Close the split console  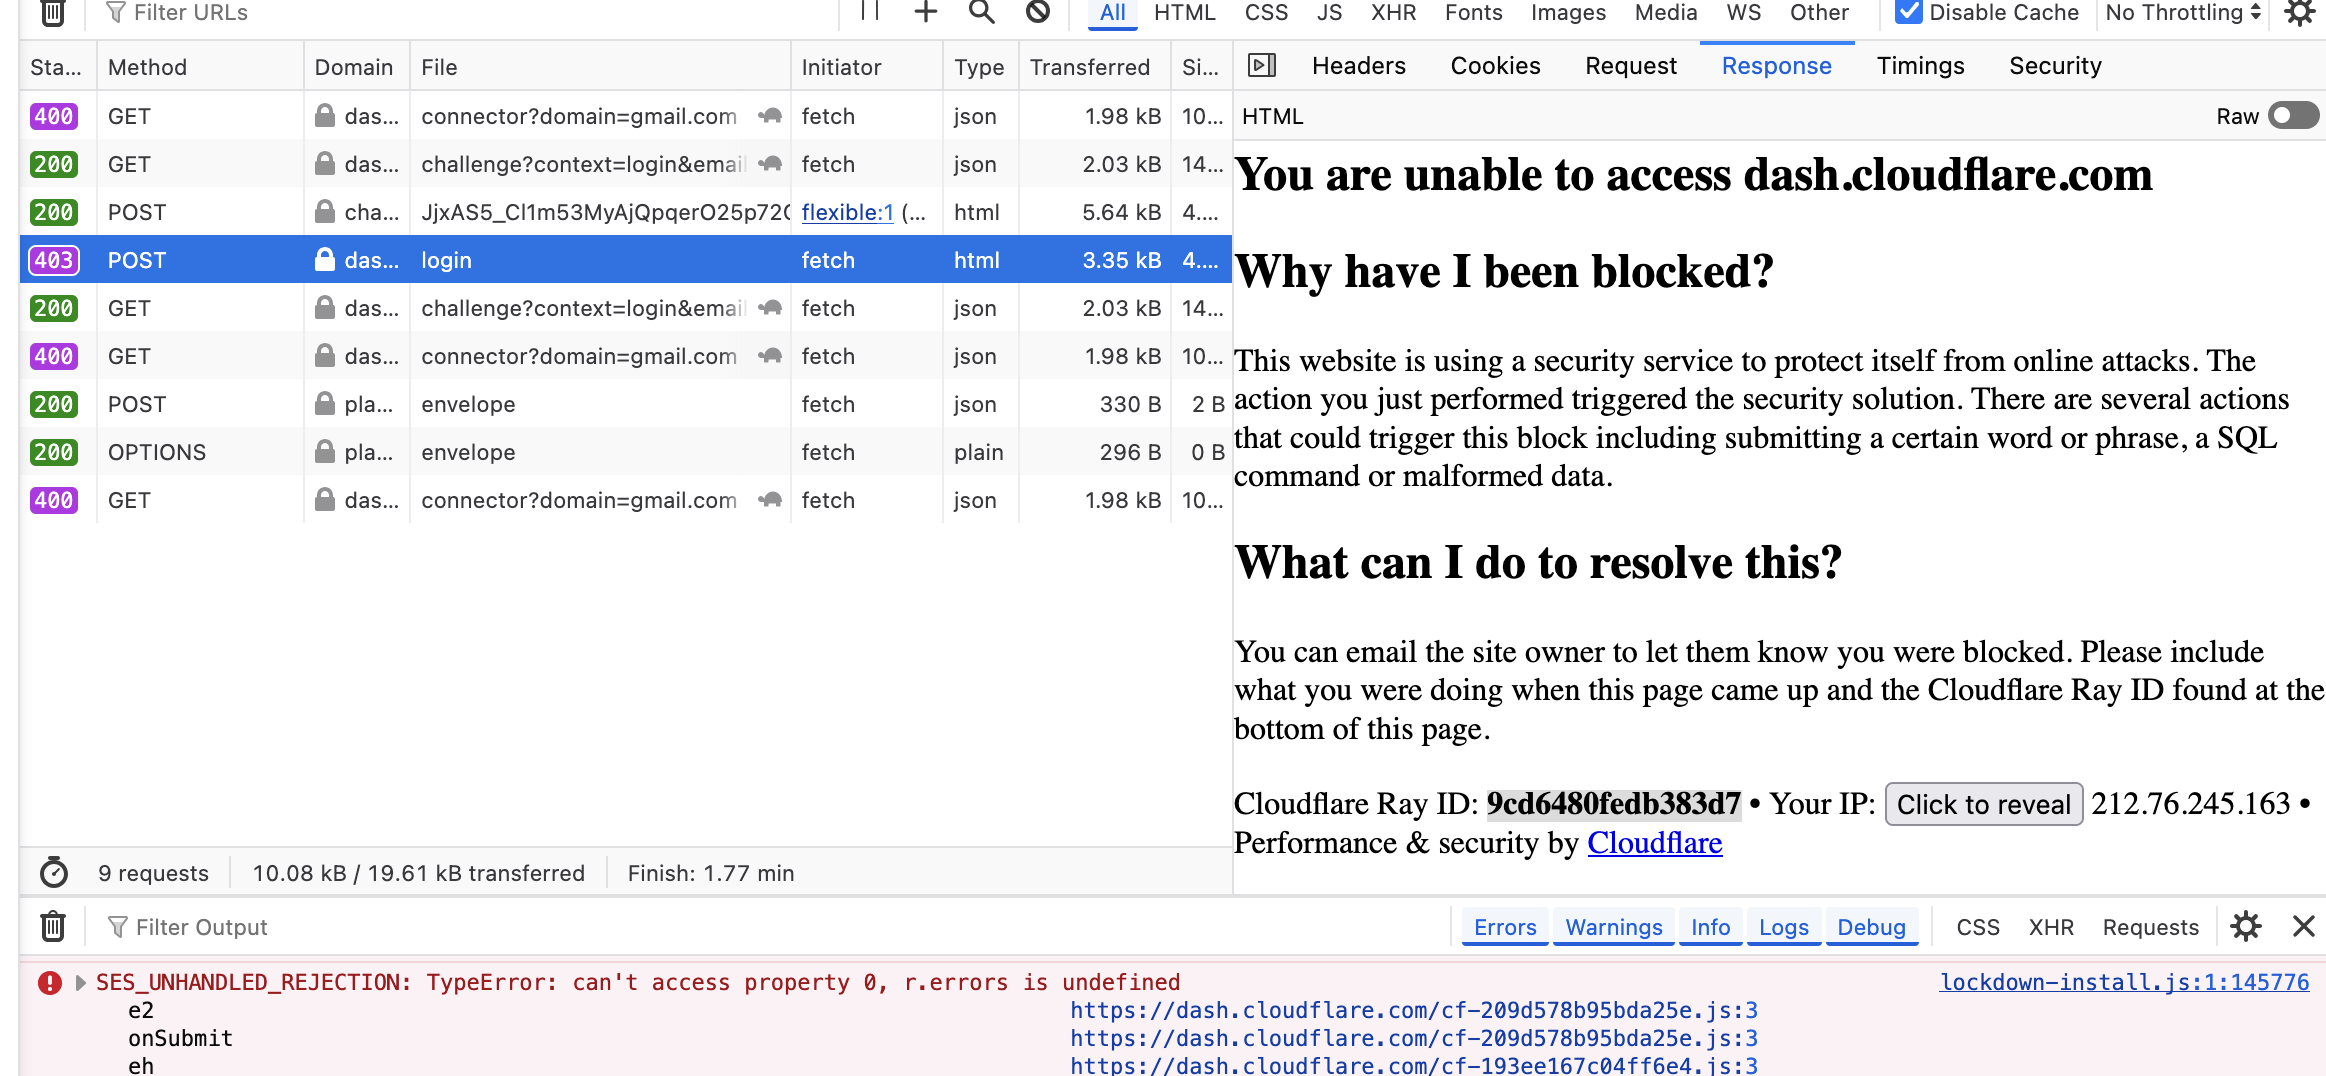pos(2304,927)
